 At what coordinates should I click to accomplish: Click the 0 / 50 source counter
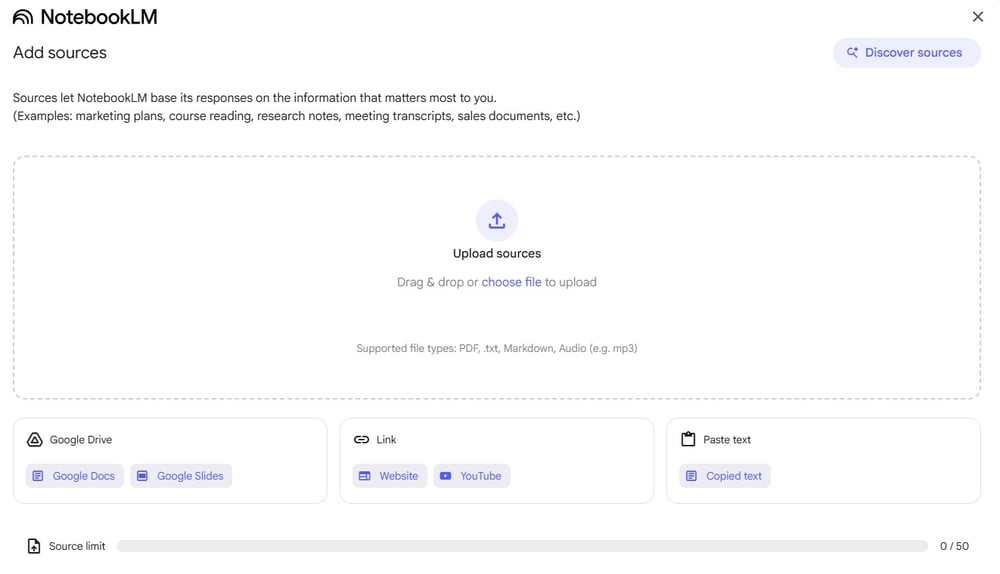point(954,547)
